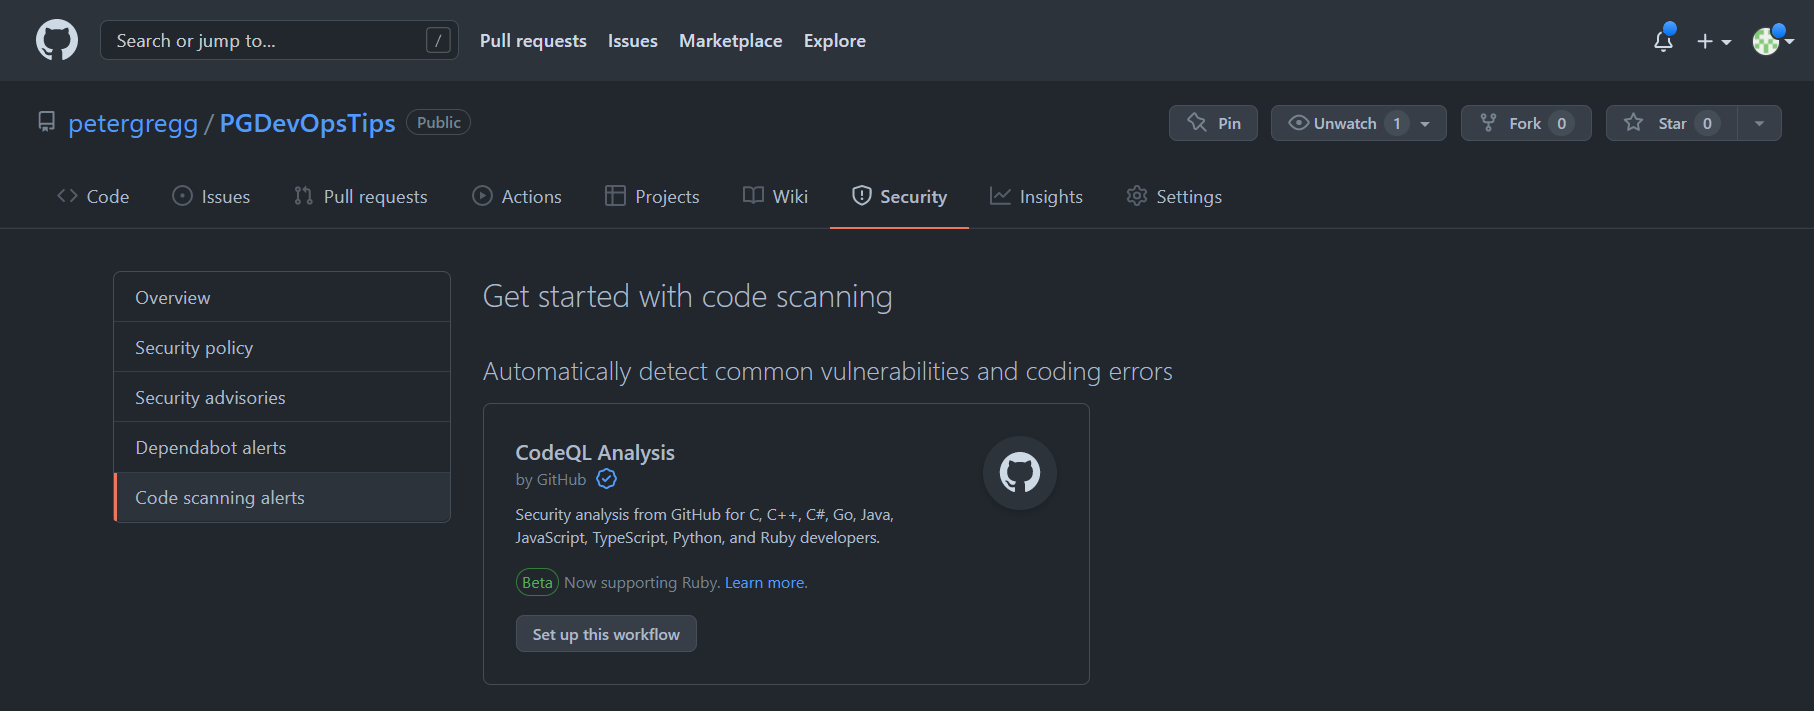Click the Projects table icon
The width and height of the screenshot is (1814, 711).
coord(615,196)
